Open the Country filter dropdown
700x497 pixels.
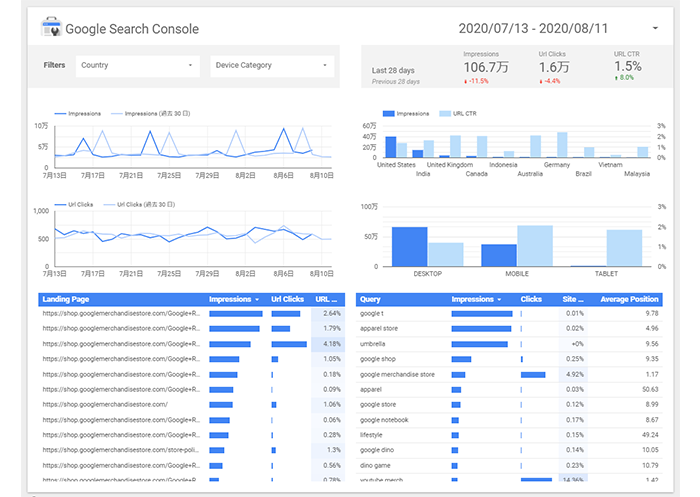(x=137, y=66)
